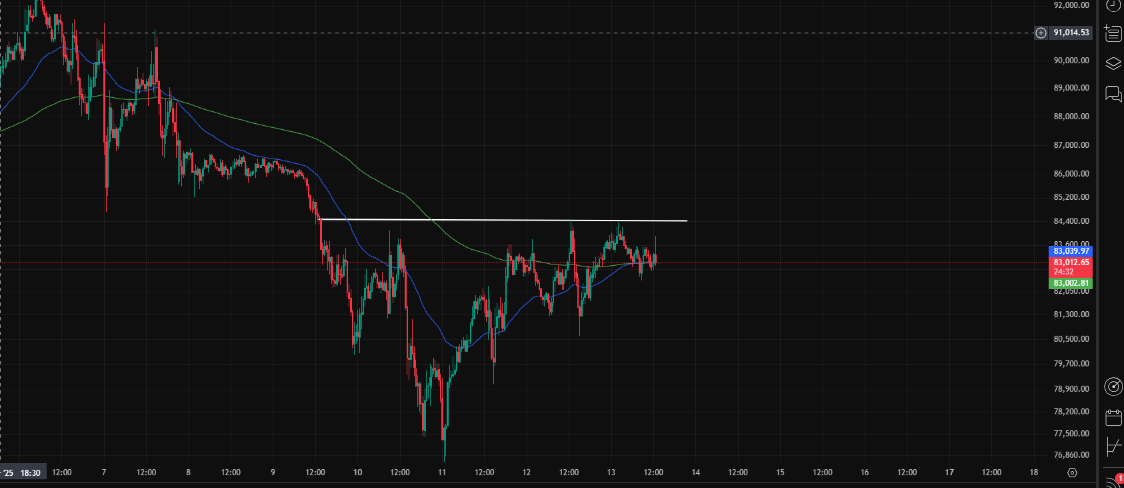The image size is (1124, 488).
Task: Open the Chats speech bubble icon
Action: (1113, 93)
